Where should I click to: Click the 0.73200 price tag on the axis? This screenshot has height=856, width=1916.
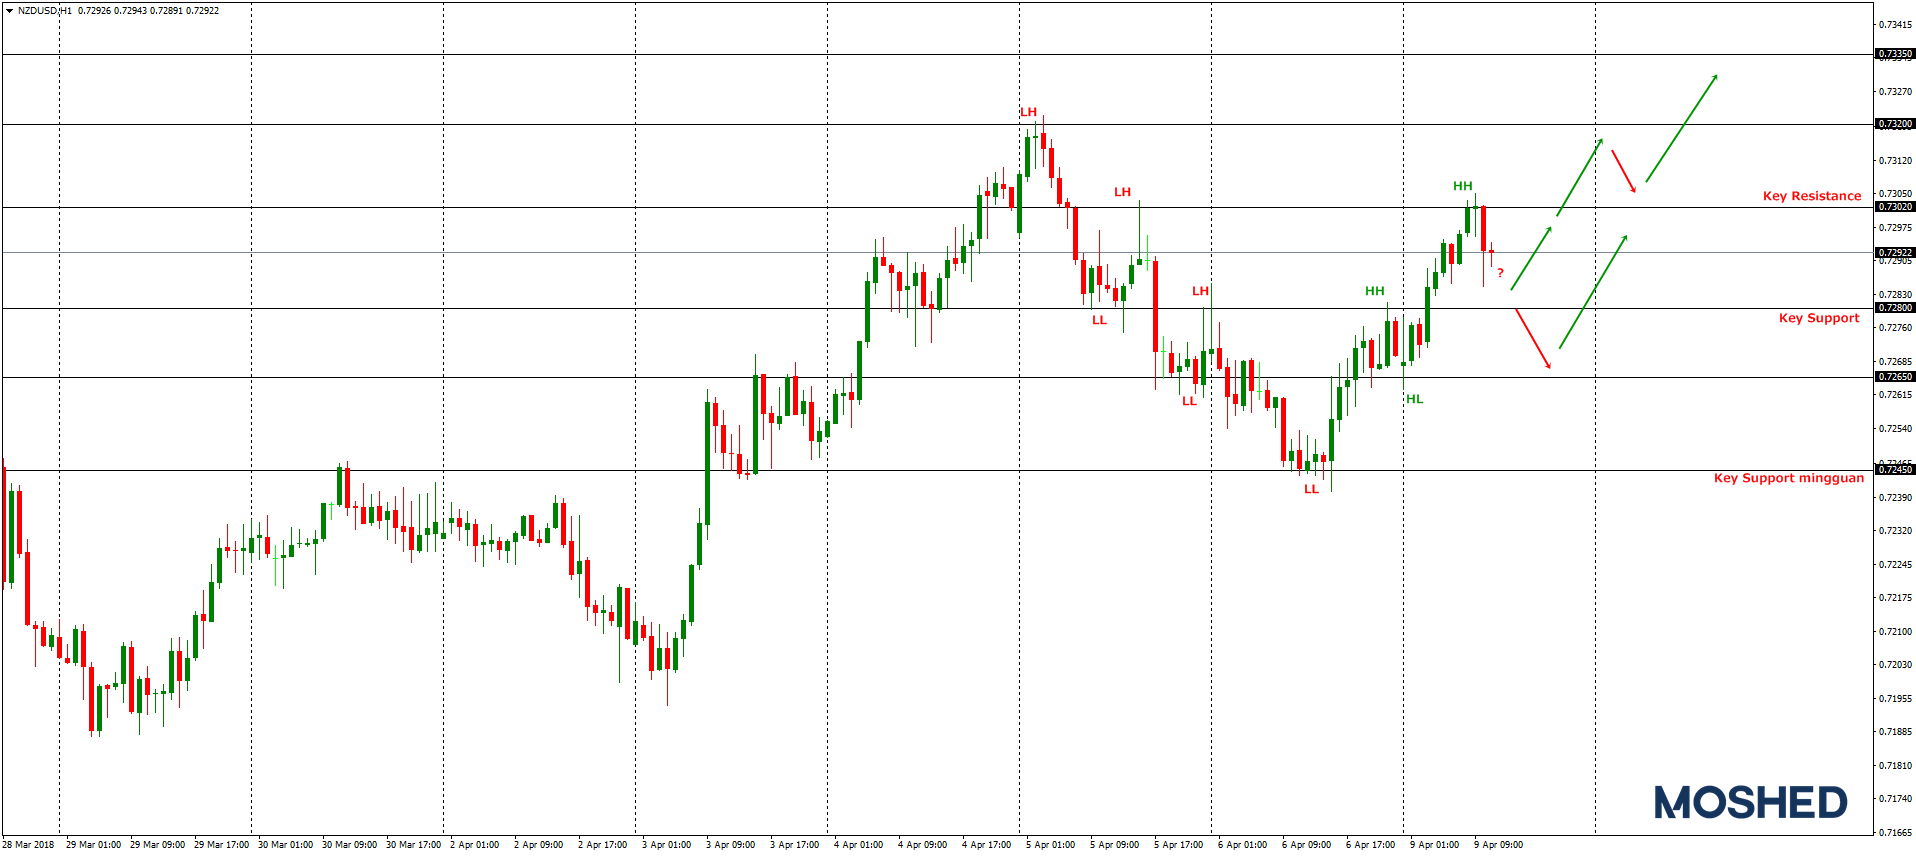pyautogui.click(x=1894, y=124)
